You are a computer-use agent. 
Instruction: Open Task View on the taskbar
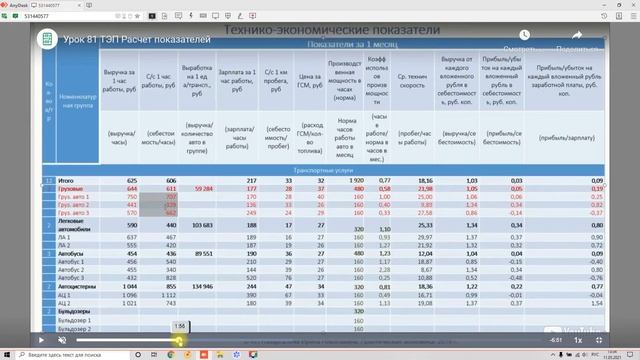154,355
